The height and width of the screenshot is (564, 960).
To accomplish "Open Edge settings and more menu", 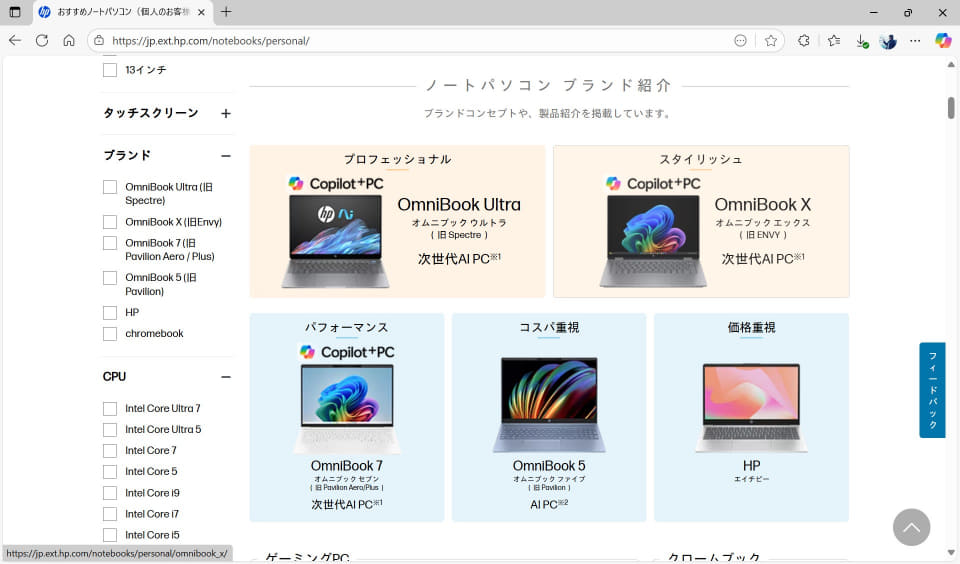I will tap(915, 41).
